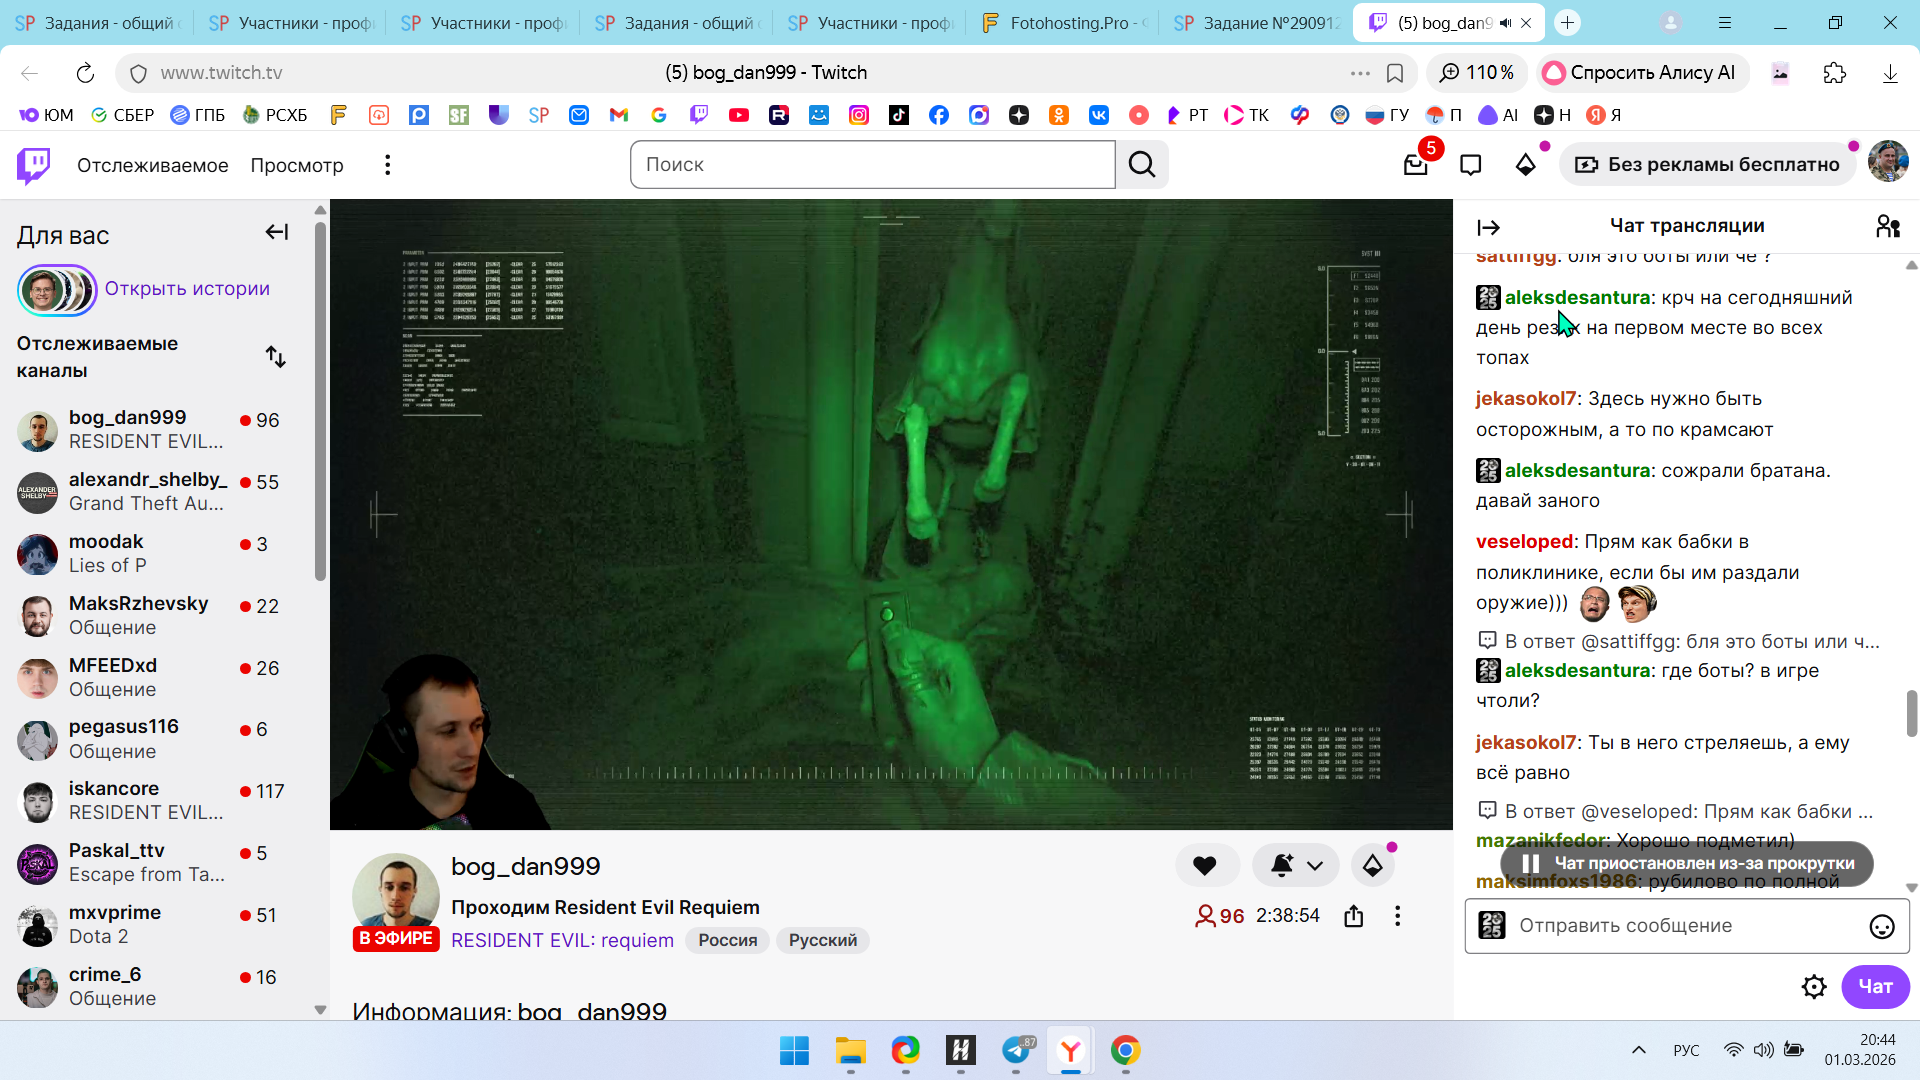Toggle follow heart button for bog_dan999

point(1205,866)
